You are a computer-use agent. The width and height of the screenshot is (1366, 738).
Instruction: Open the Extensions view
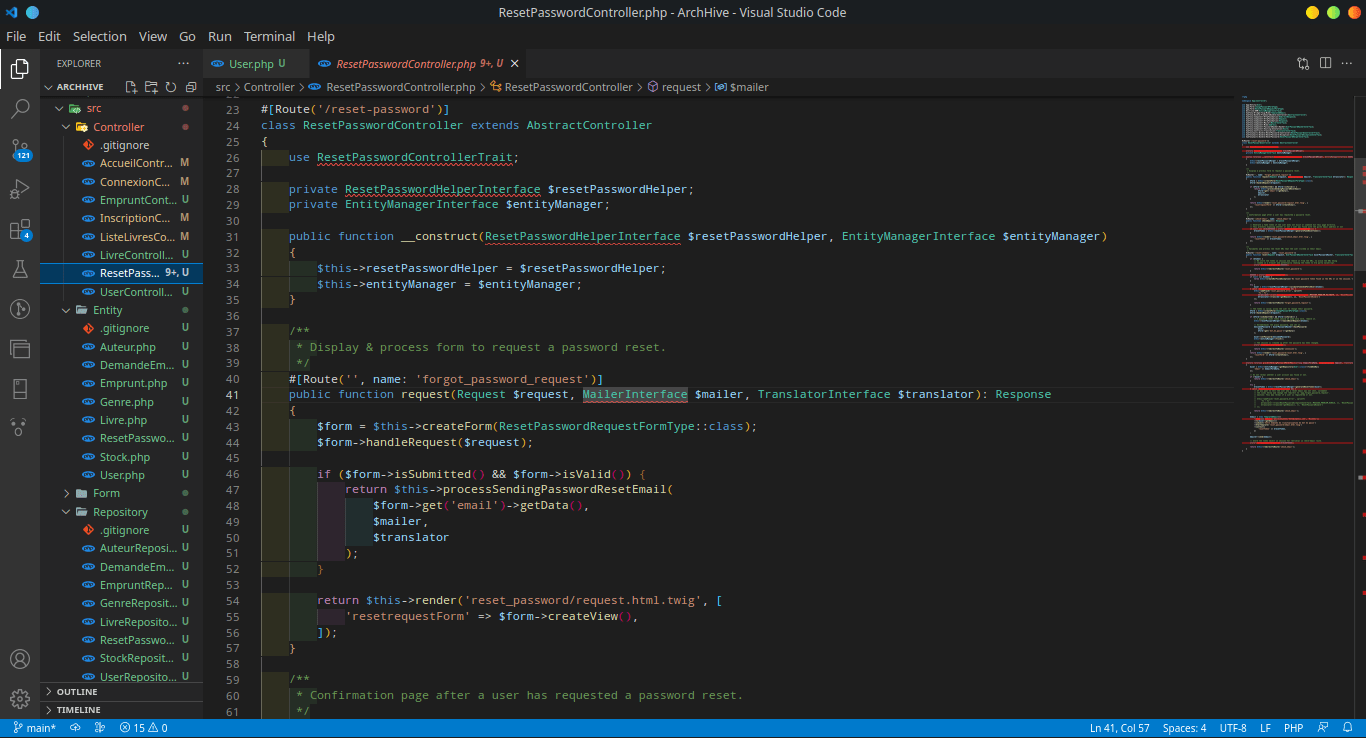pos(20,230)
